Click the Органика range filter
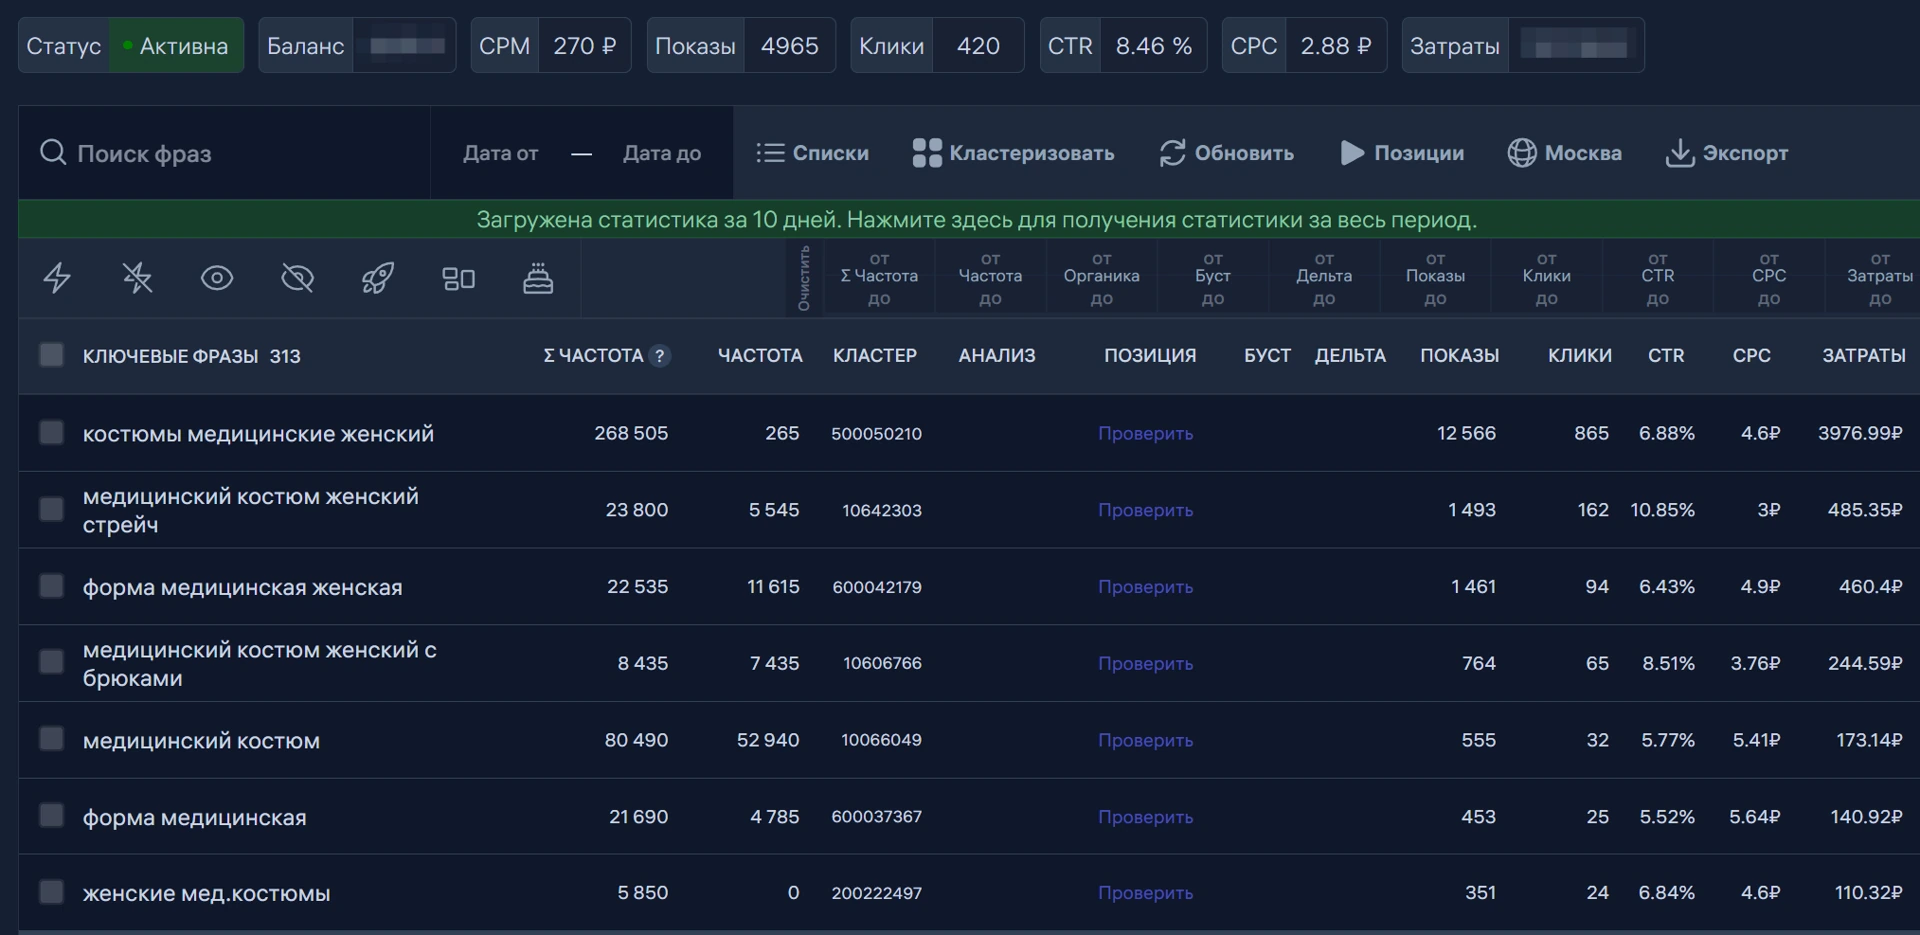 click(x=1101, y=278)
